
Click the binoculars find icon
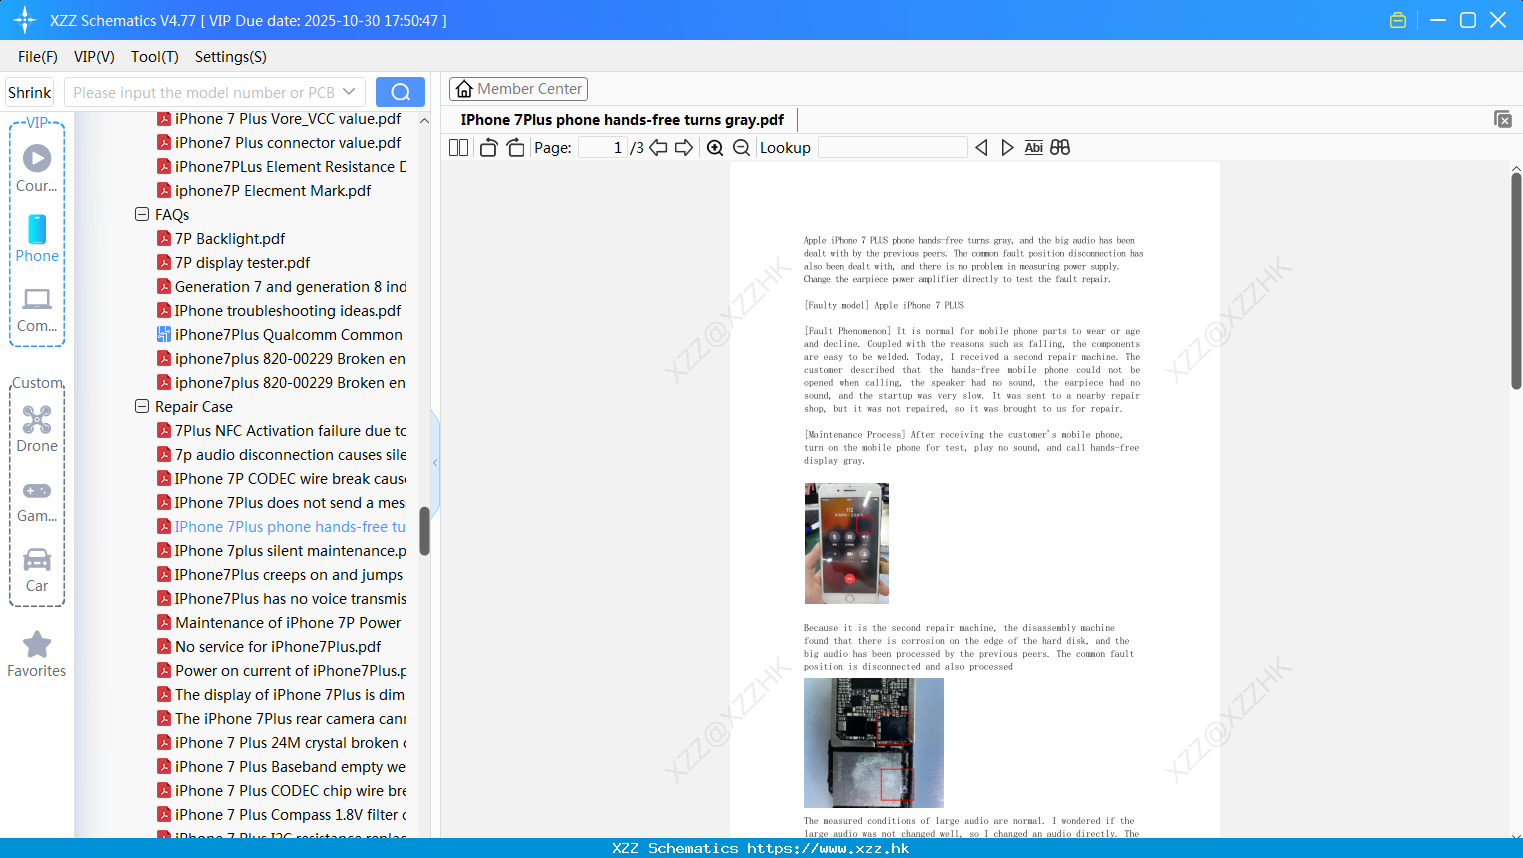[1060, 148]
